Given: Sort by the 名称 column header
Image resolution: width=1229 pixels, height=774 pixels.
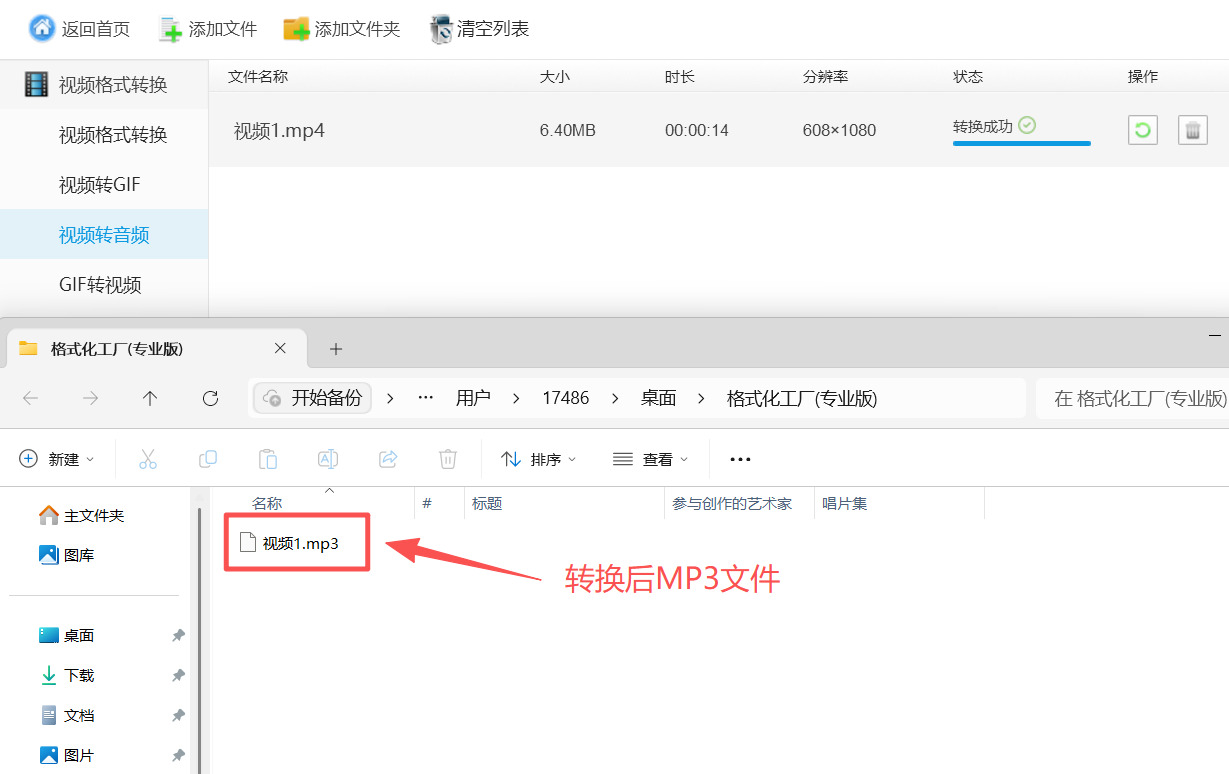Looking at the screenshot, I should 267,504.
